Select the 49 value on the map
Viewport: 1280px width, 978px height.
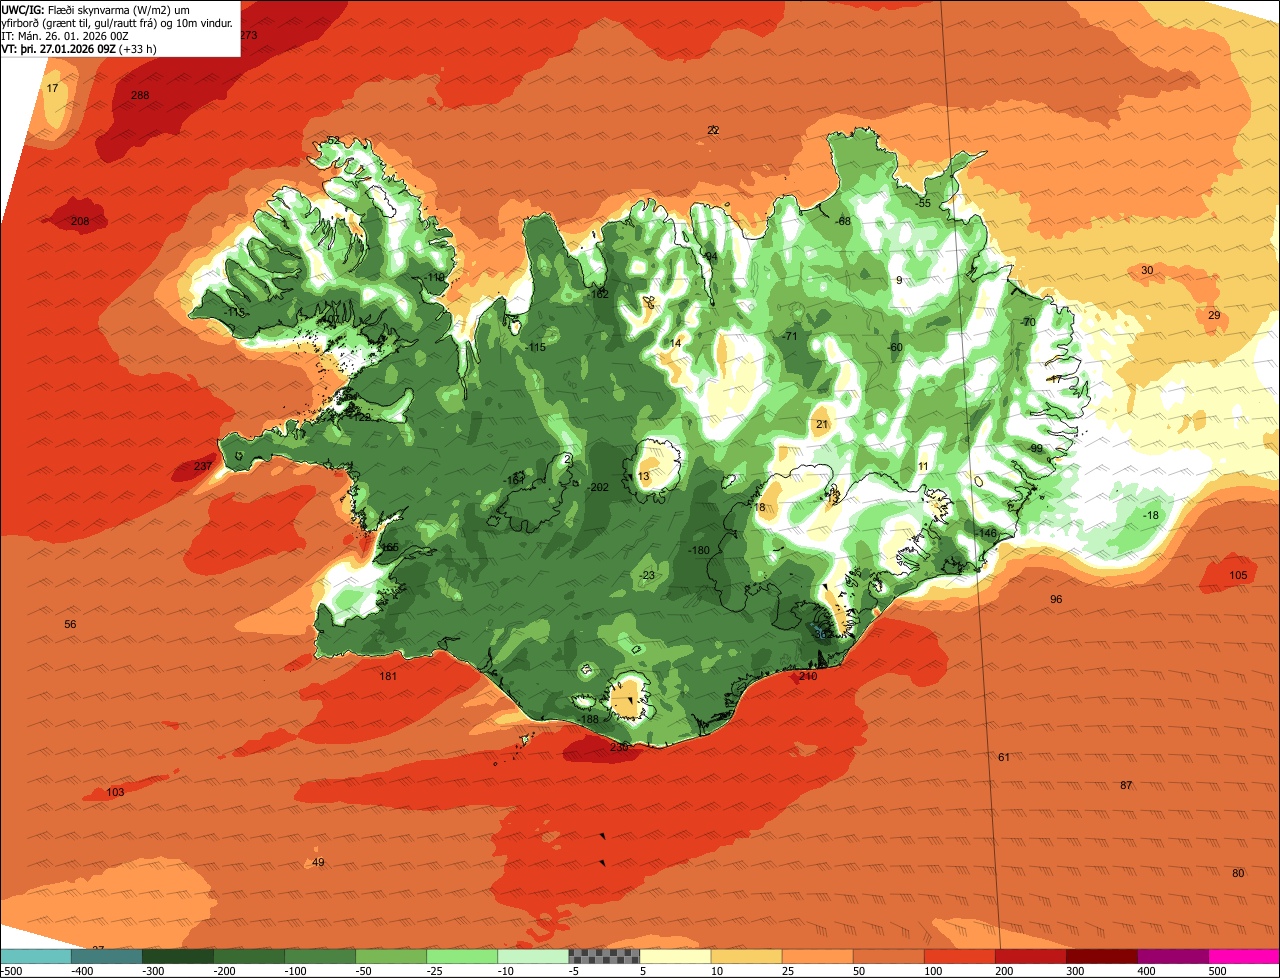(318, 862)
